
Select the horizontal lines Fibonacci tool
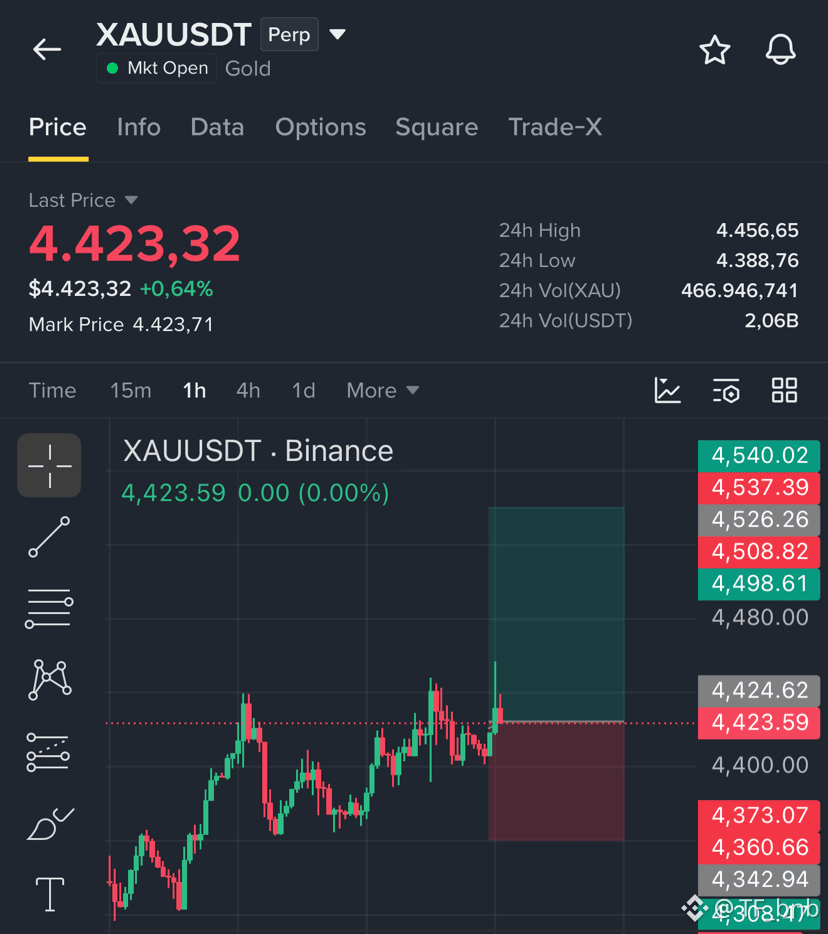pyautogui.click(x=49, y=609)
